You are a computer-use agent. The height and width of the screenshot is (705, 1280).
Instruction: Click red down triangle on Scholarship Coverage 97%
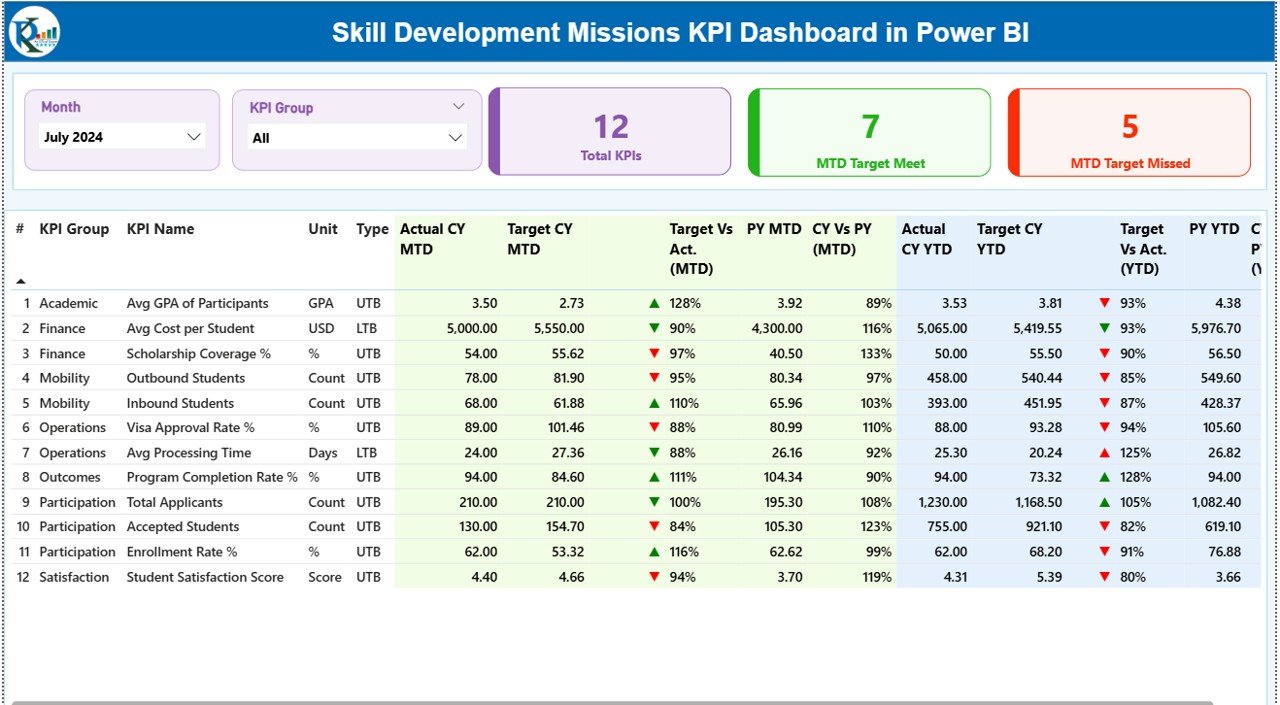point(653,352)
